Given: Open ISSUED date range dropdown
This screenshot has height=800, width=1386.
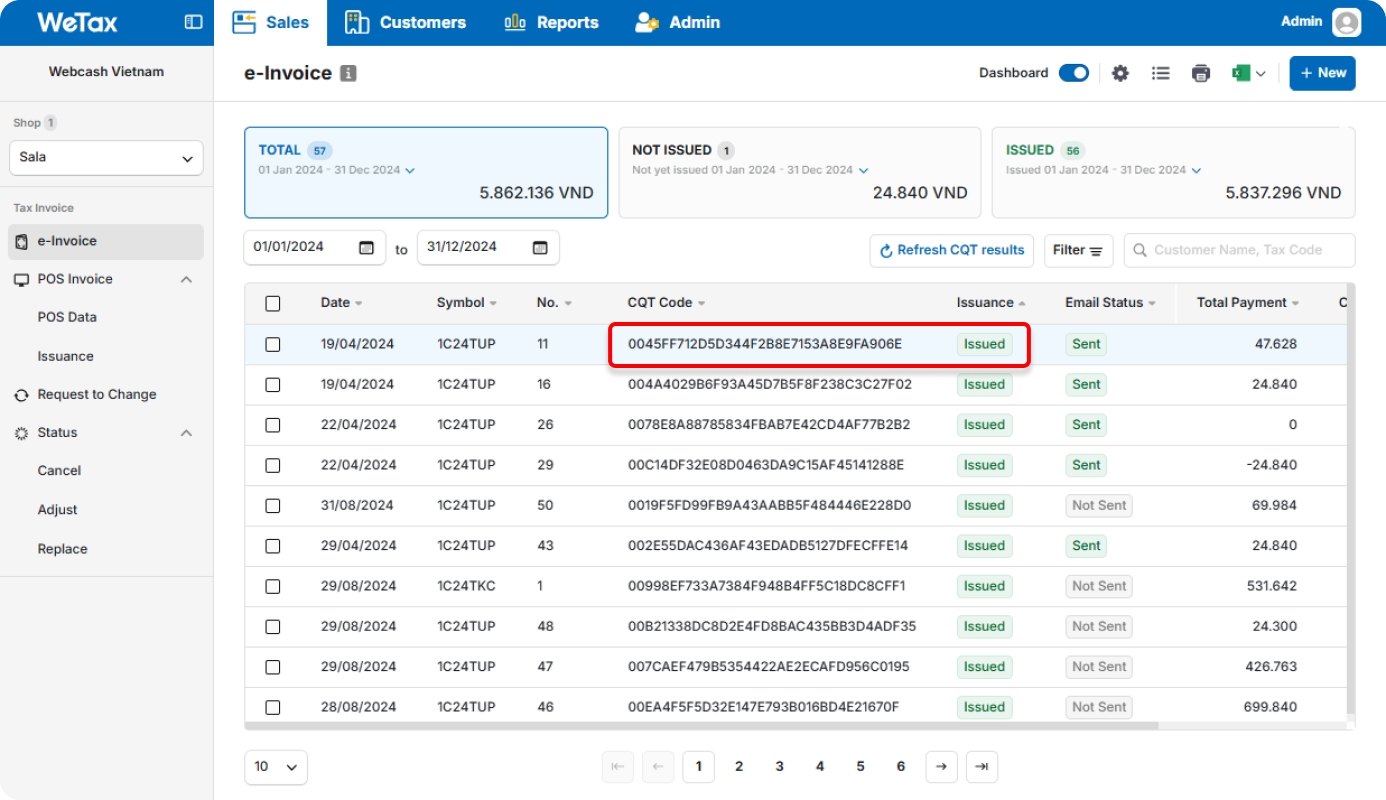Looking at the screenshot, I should pyautogui.click(x=1197, y=171).
